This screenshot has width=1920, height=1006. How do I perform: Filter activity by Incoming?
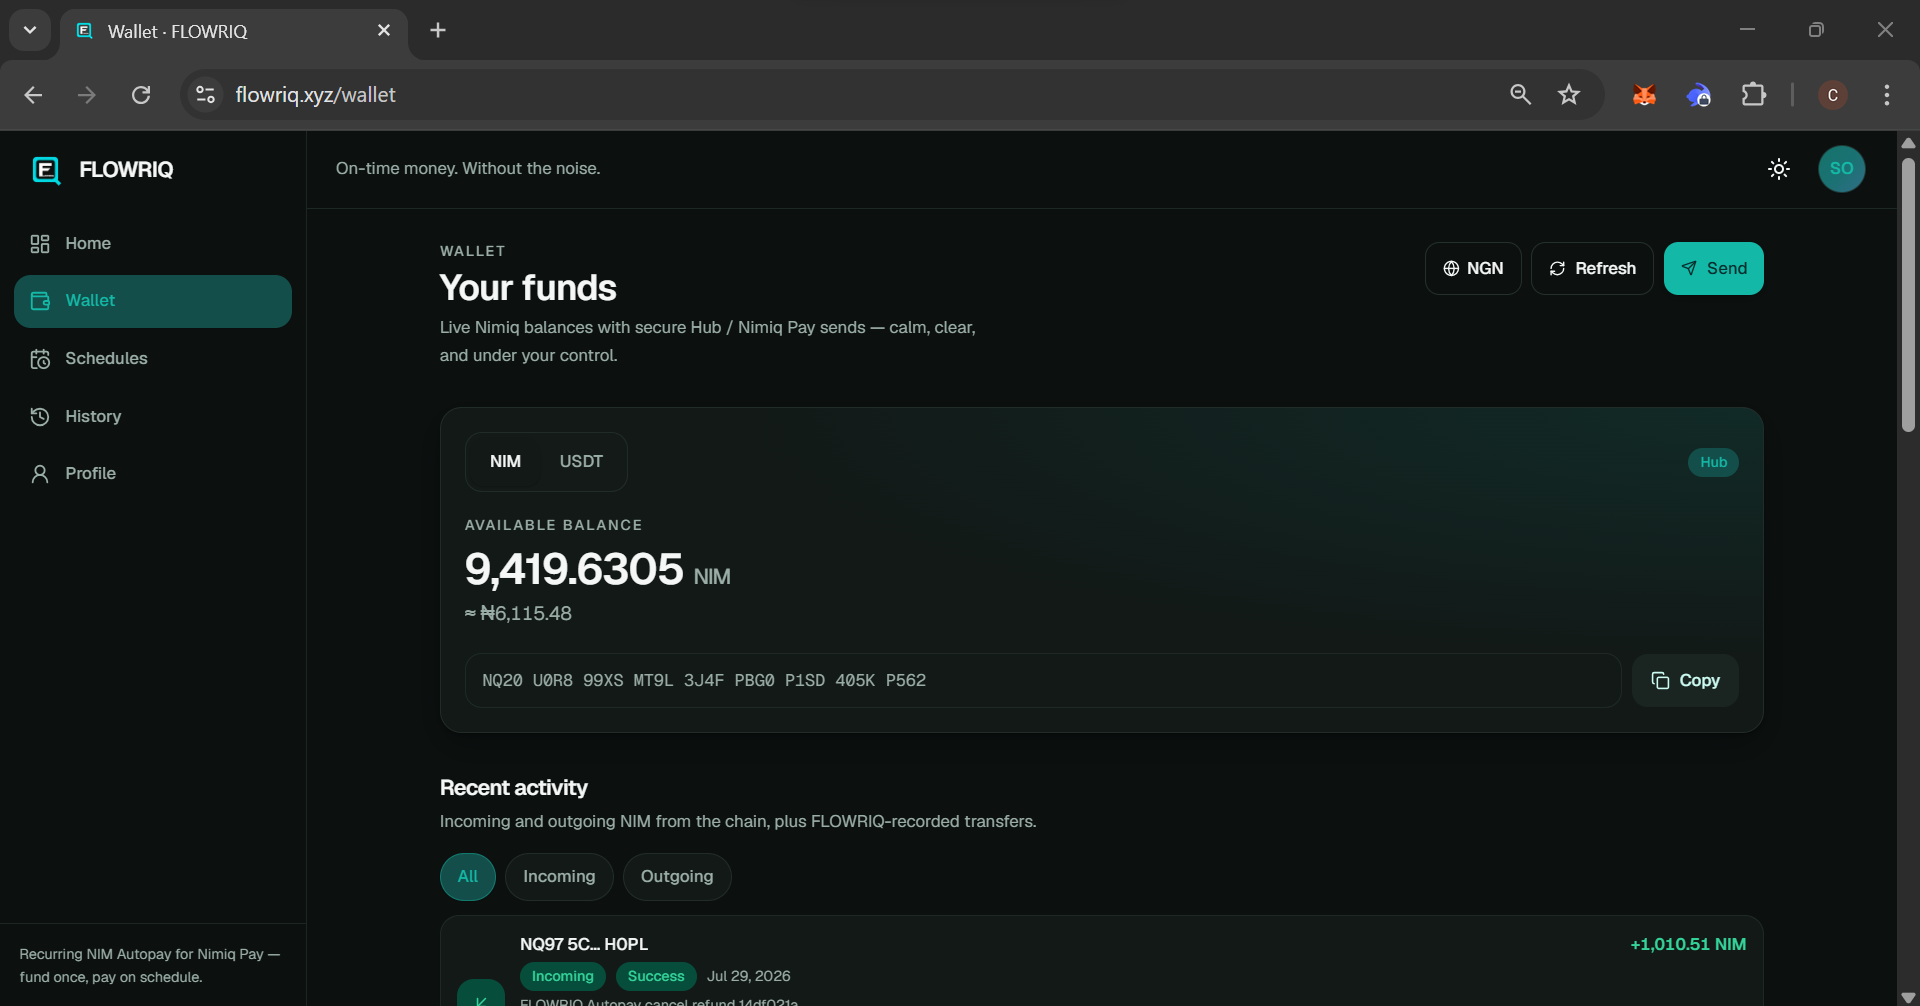[x=559, y=877]
